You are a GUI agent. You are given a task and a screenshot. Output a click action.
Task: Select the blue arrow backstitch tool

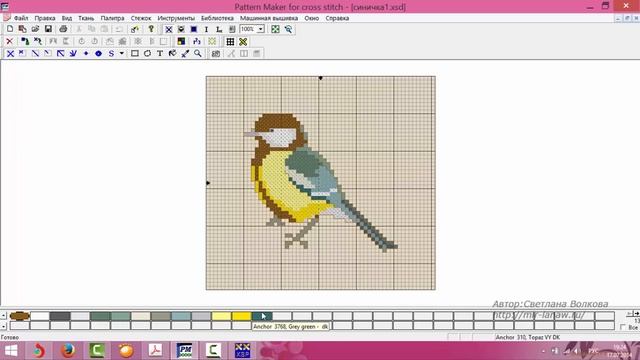tap(60, 53)
